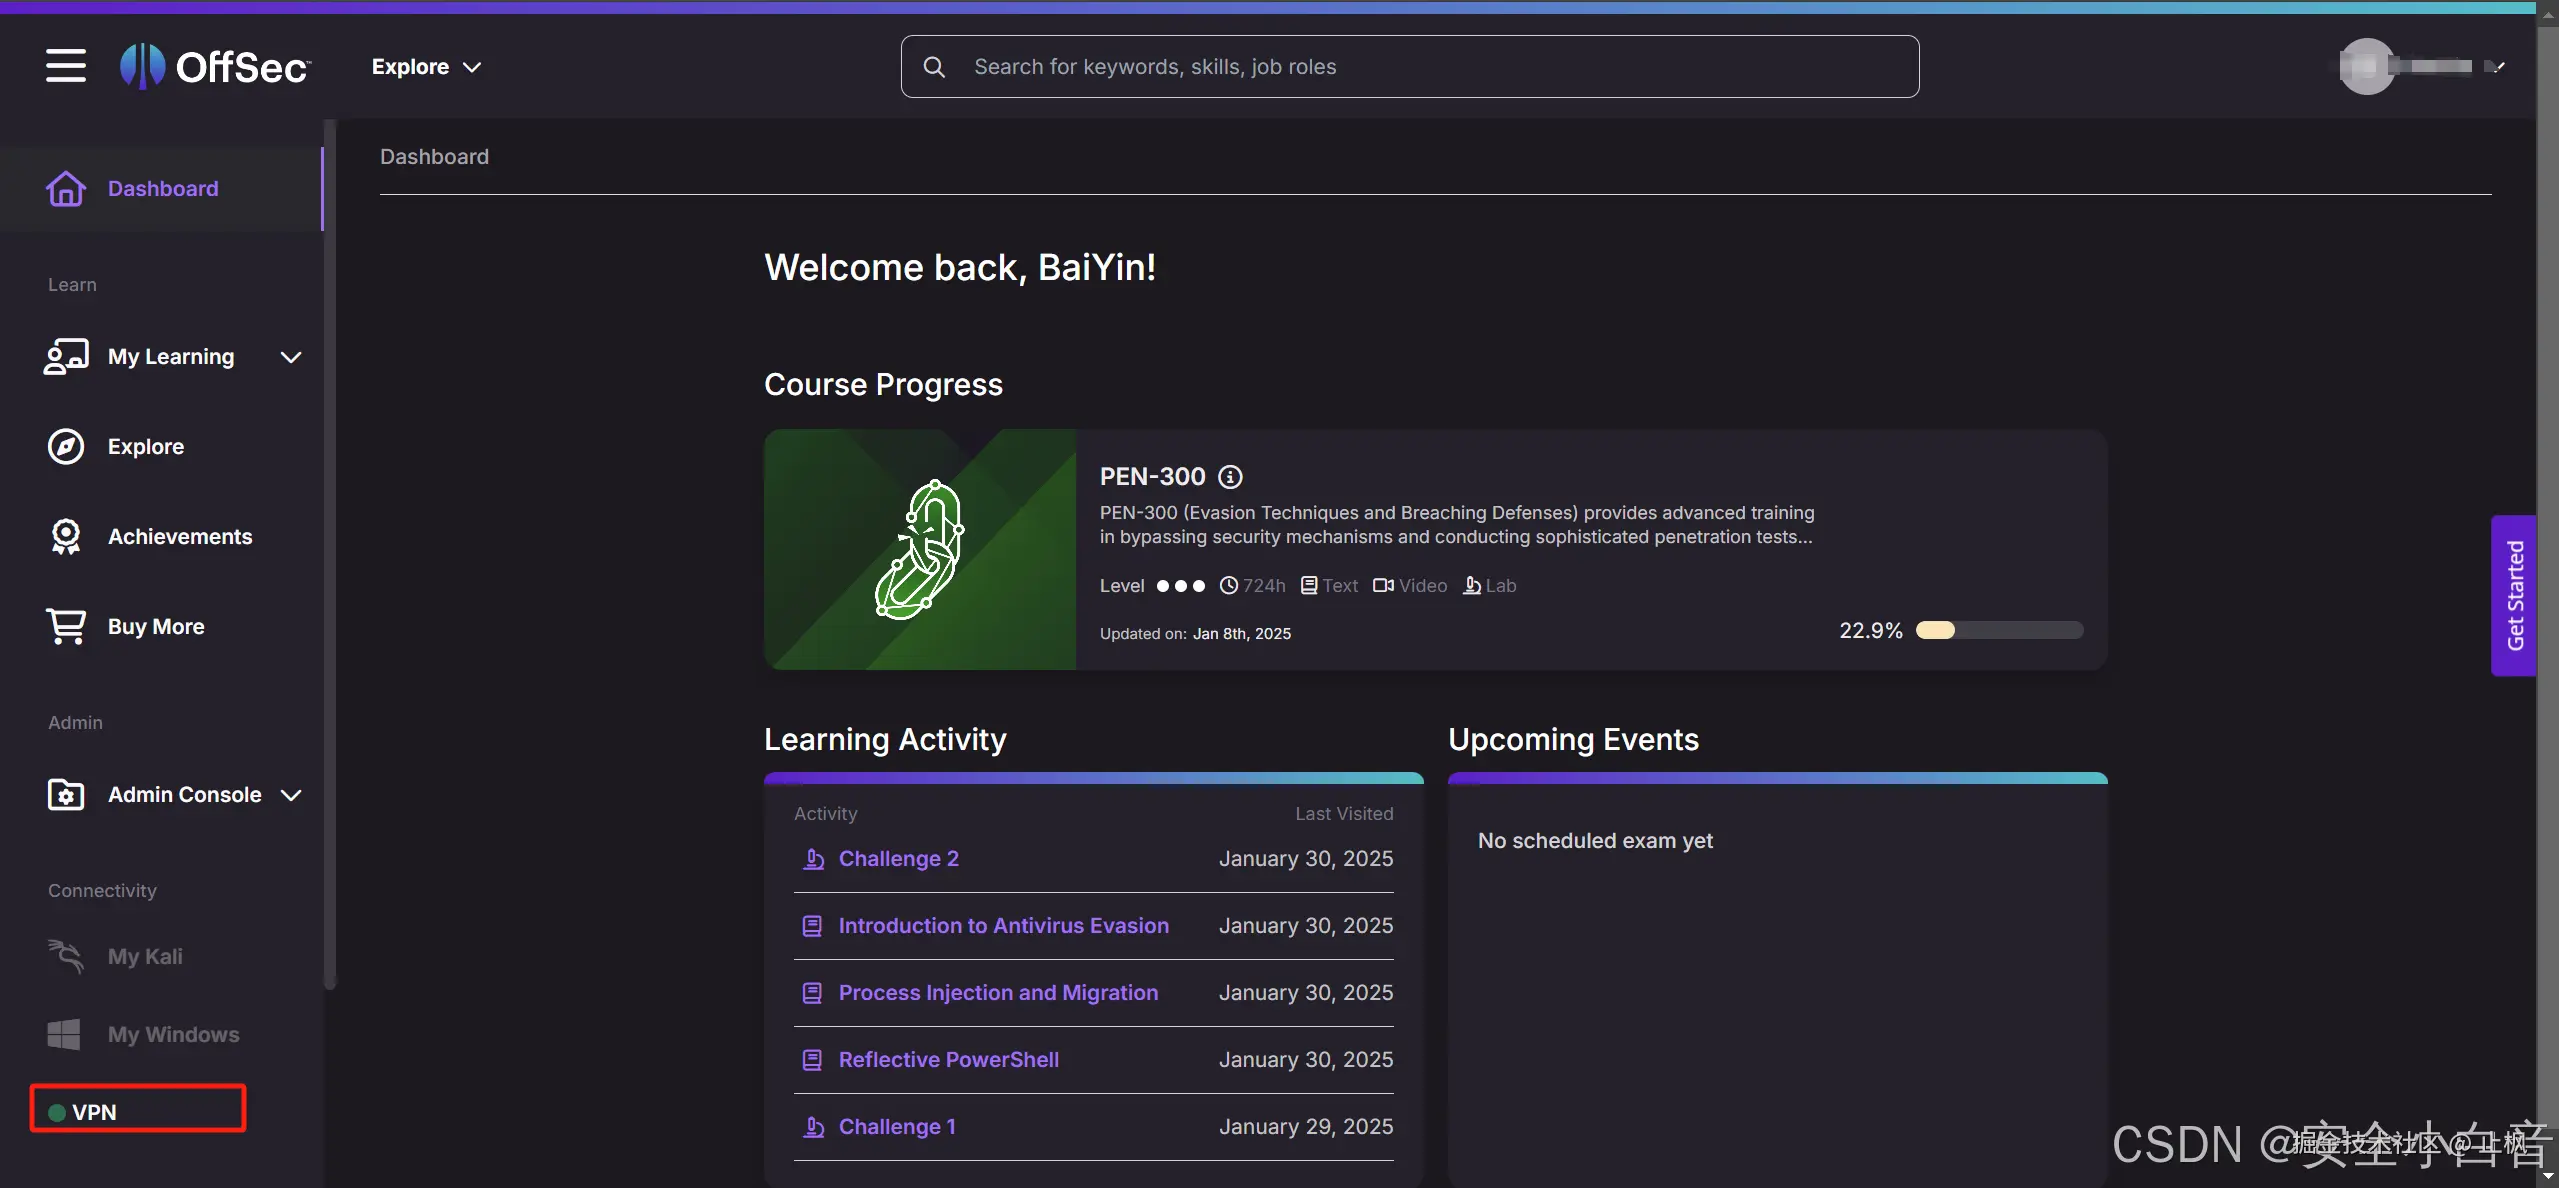Click the Explore compass icon in sidebar

coord(66,447)
